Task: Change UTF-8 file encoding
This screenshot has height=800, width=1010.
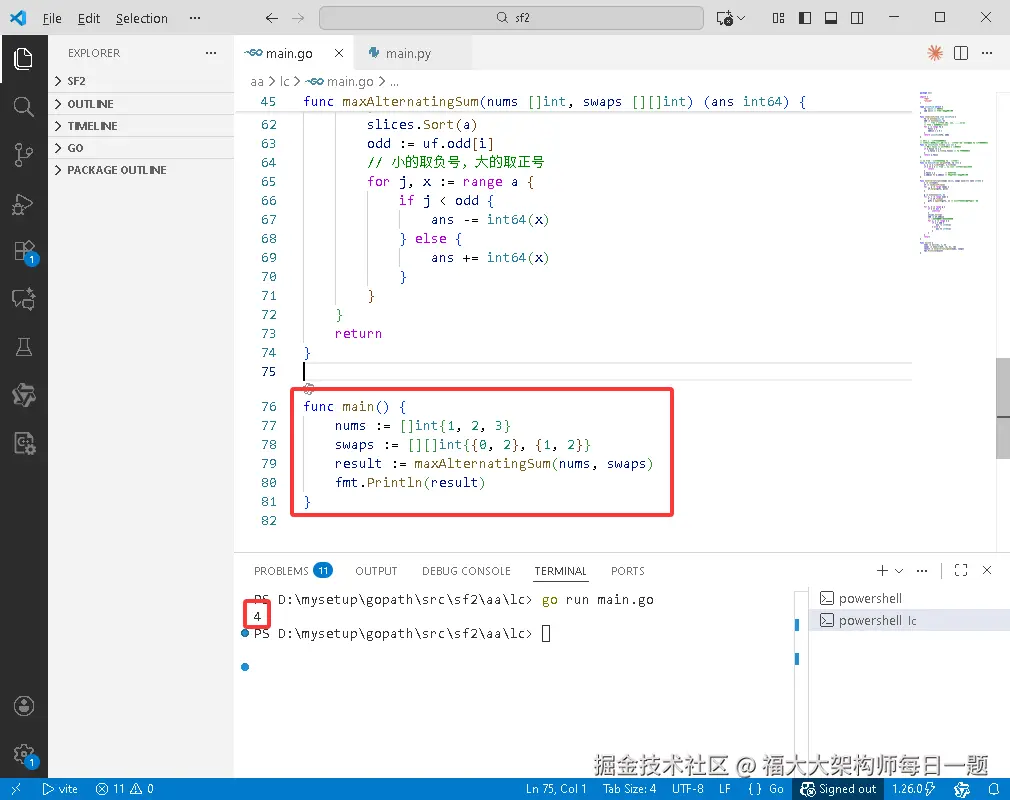Action: [x=687, y=788]
